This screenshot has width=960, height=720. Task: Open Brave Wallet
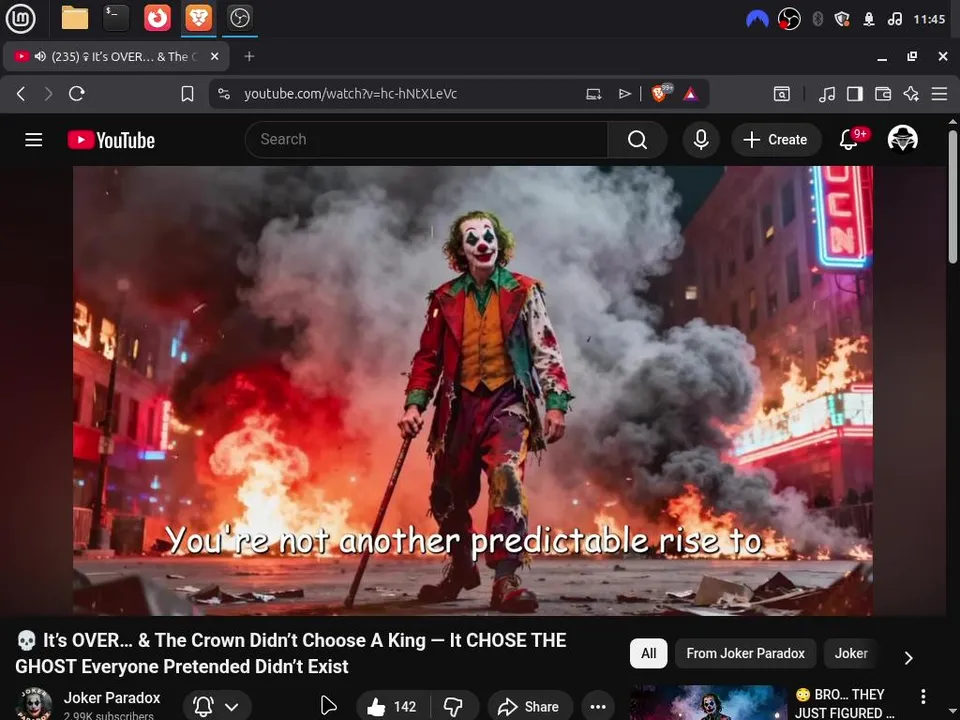click(883, 94)
